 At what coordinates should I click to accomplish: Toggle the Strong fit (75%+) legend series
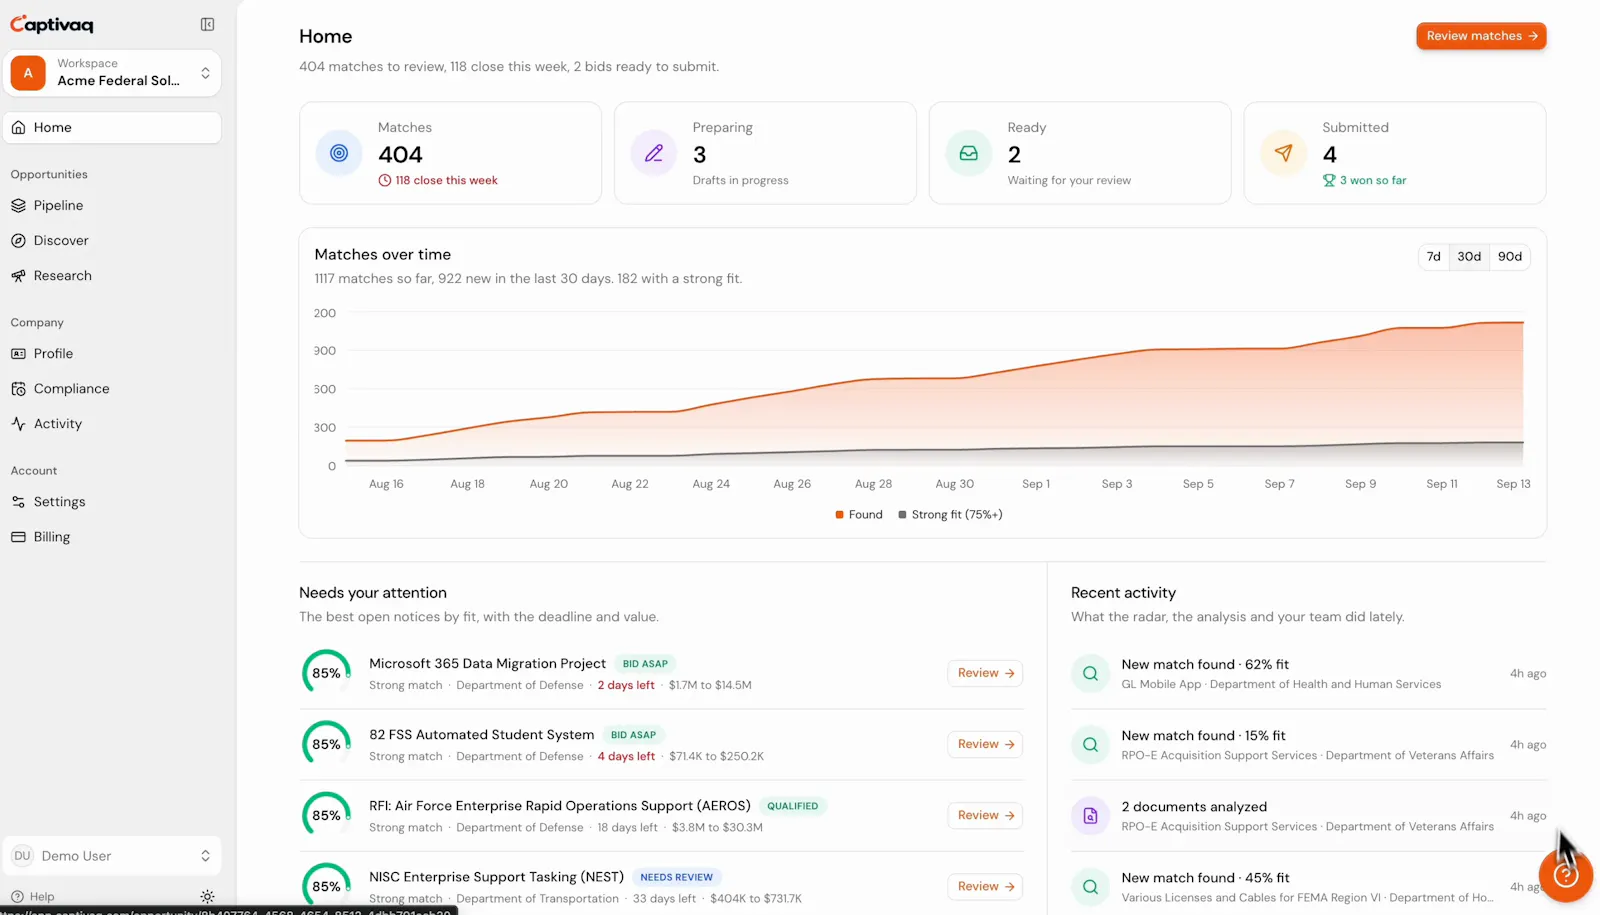[x=950, y=514]
